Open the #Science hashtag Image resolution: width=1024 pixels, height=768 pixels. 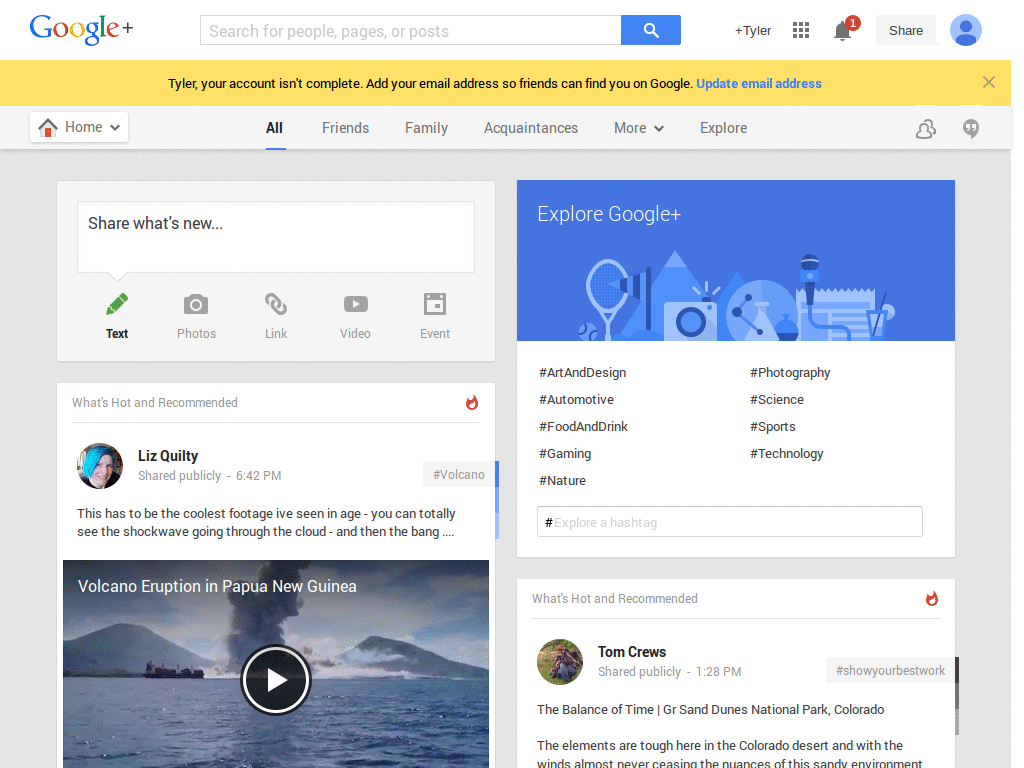click(777, 399)
